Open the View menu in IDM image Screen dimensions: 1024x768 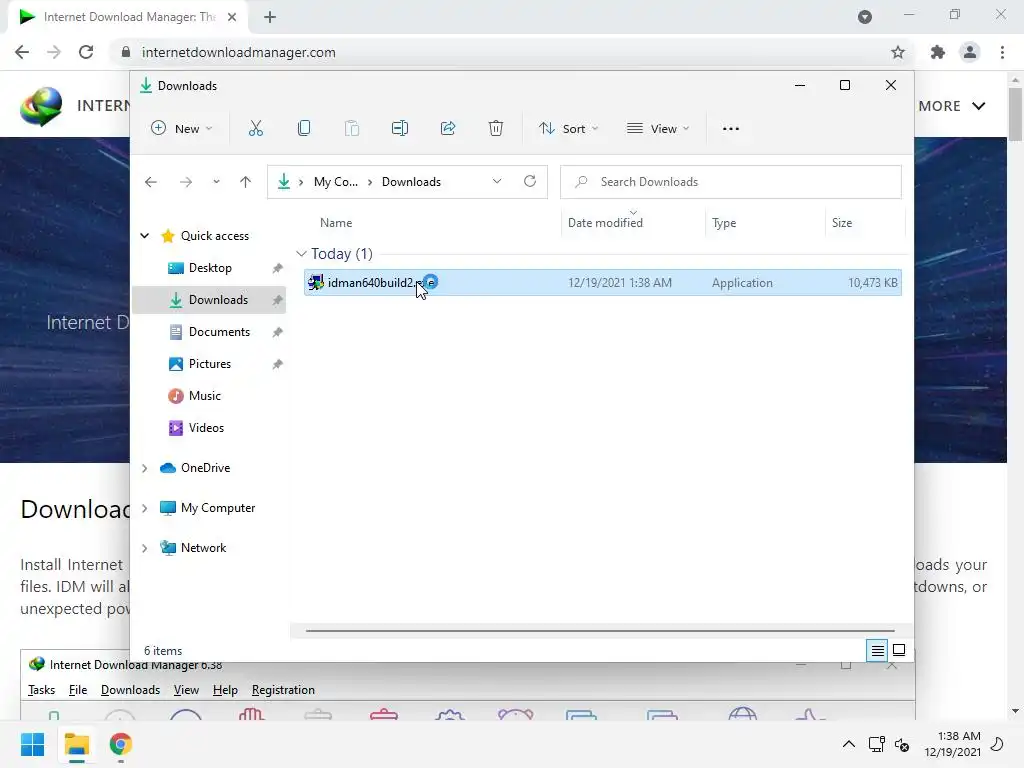click(186, 690)
